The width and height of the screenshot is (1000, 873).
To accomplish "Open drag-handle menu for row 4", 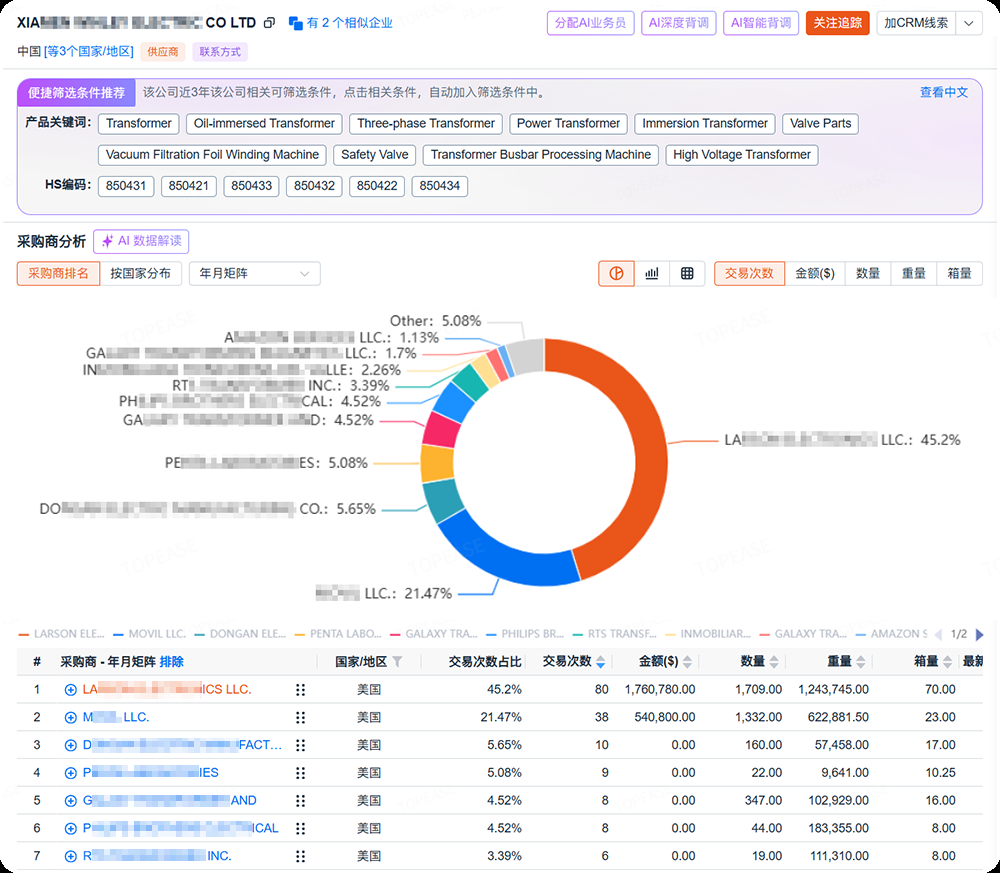I will [x=300, y=773].
